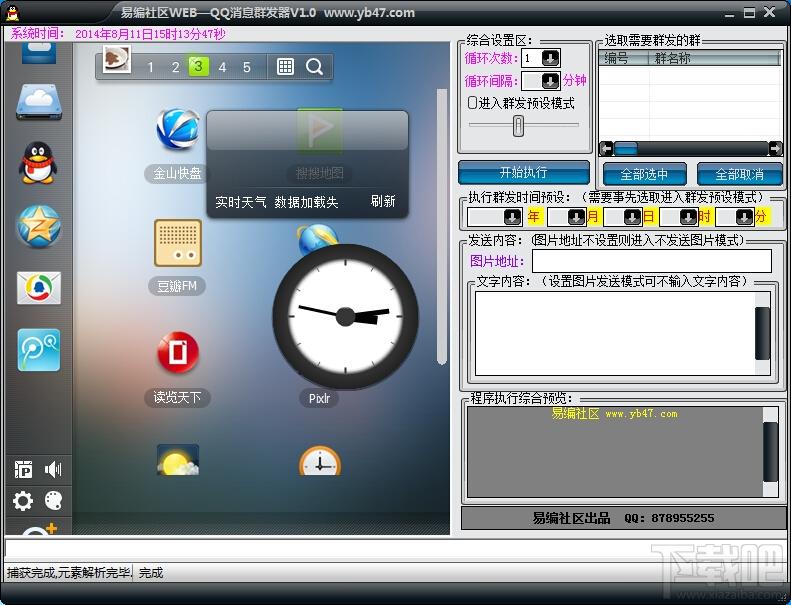Click the 开始执行 button
Viewport: 791px width, 605px height.
point(524,173)
